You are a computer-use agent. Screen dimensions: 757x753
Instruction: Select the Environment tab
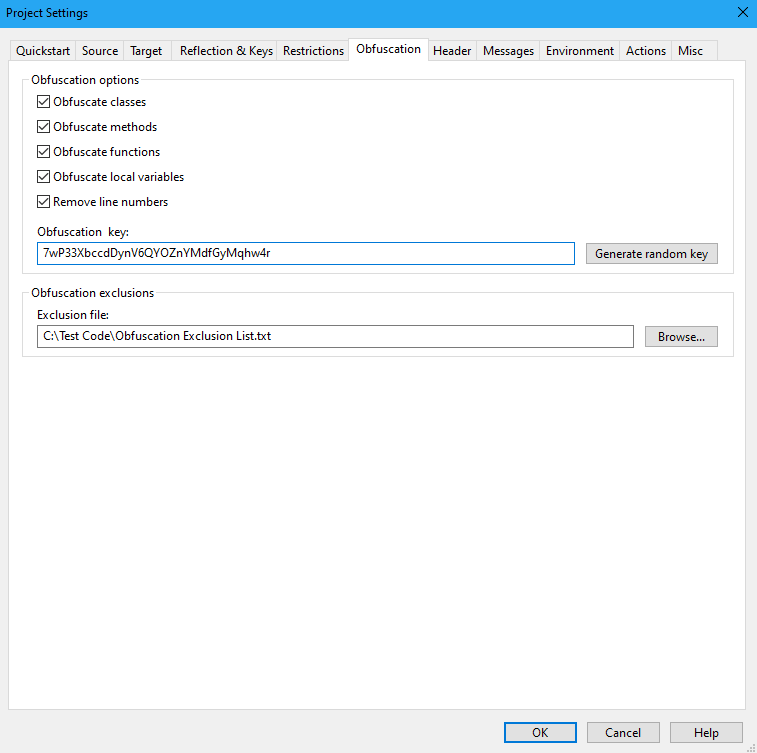(x=580, y=51)
